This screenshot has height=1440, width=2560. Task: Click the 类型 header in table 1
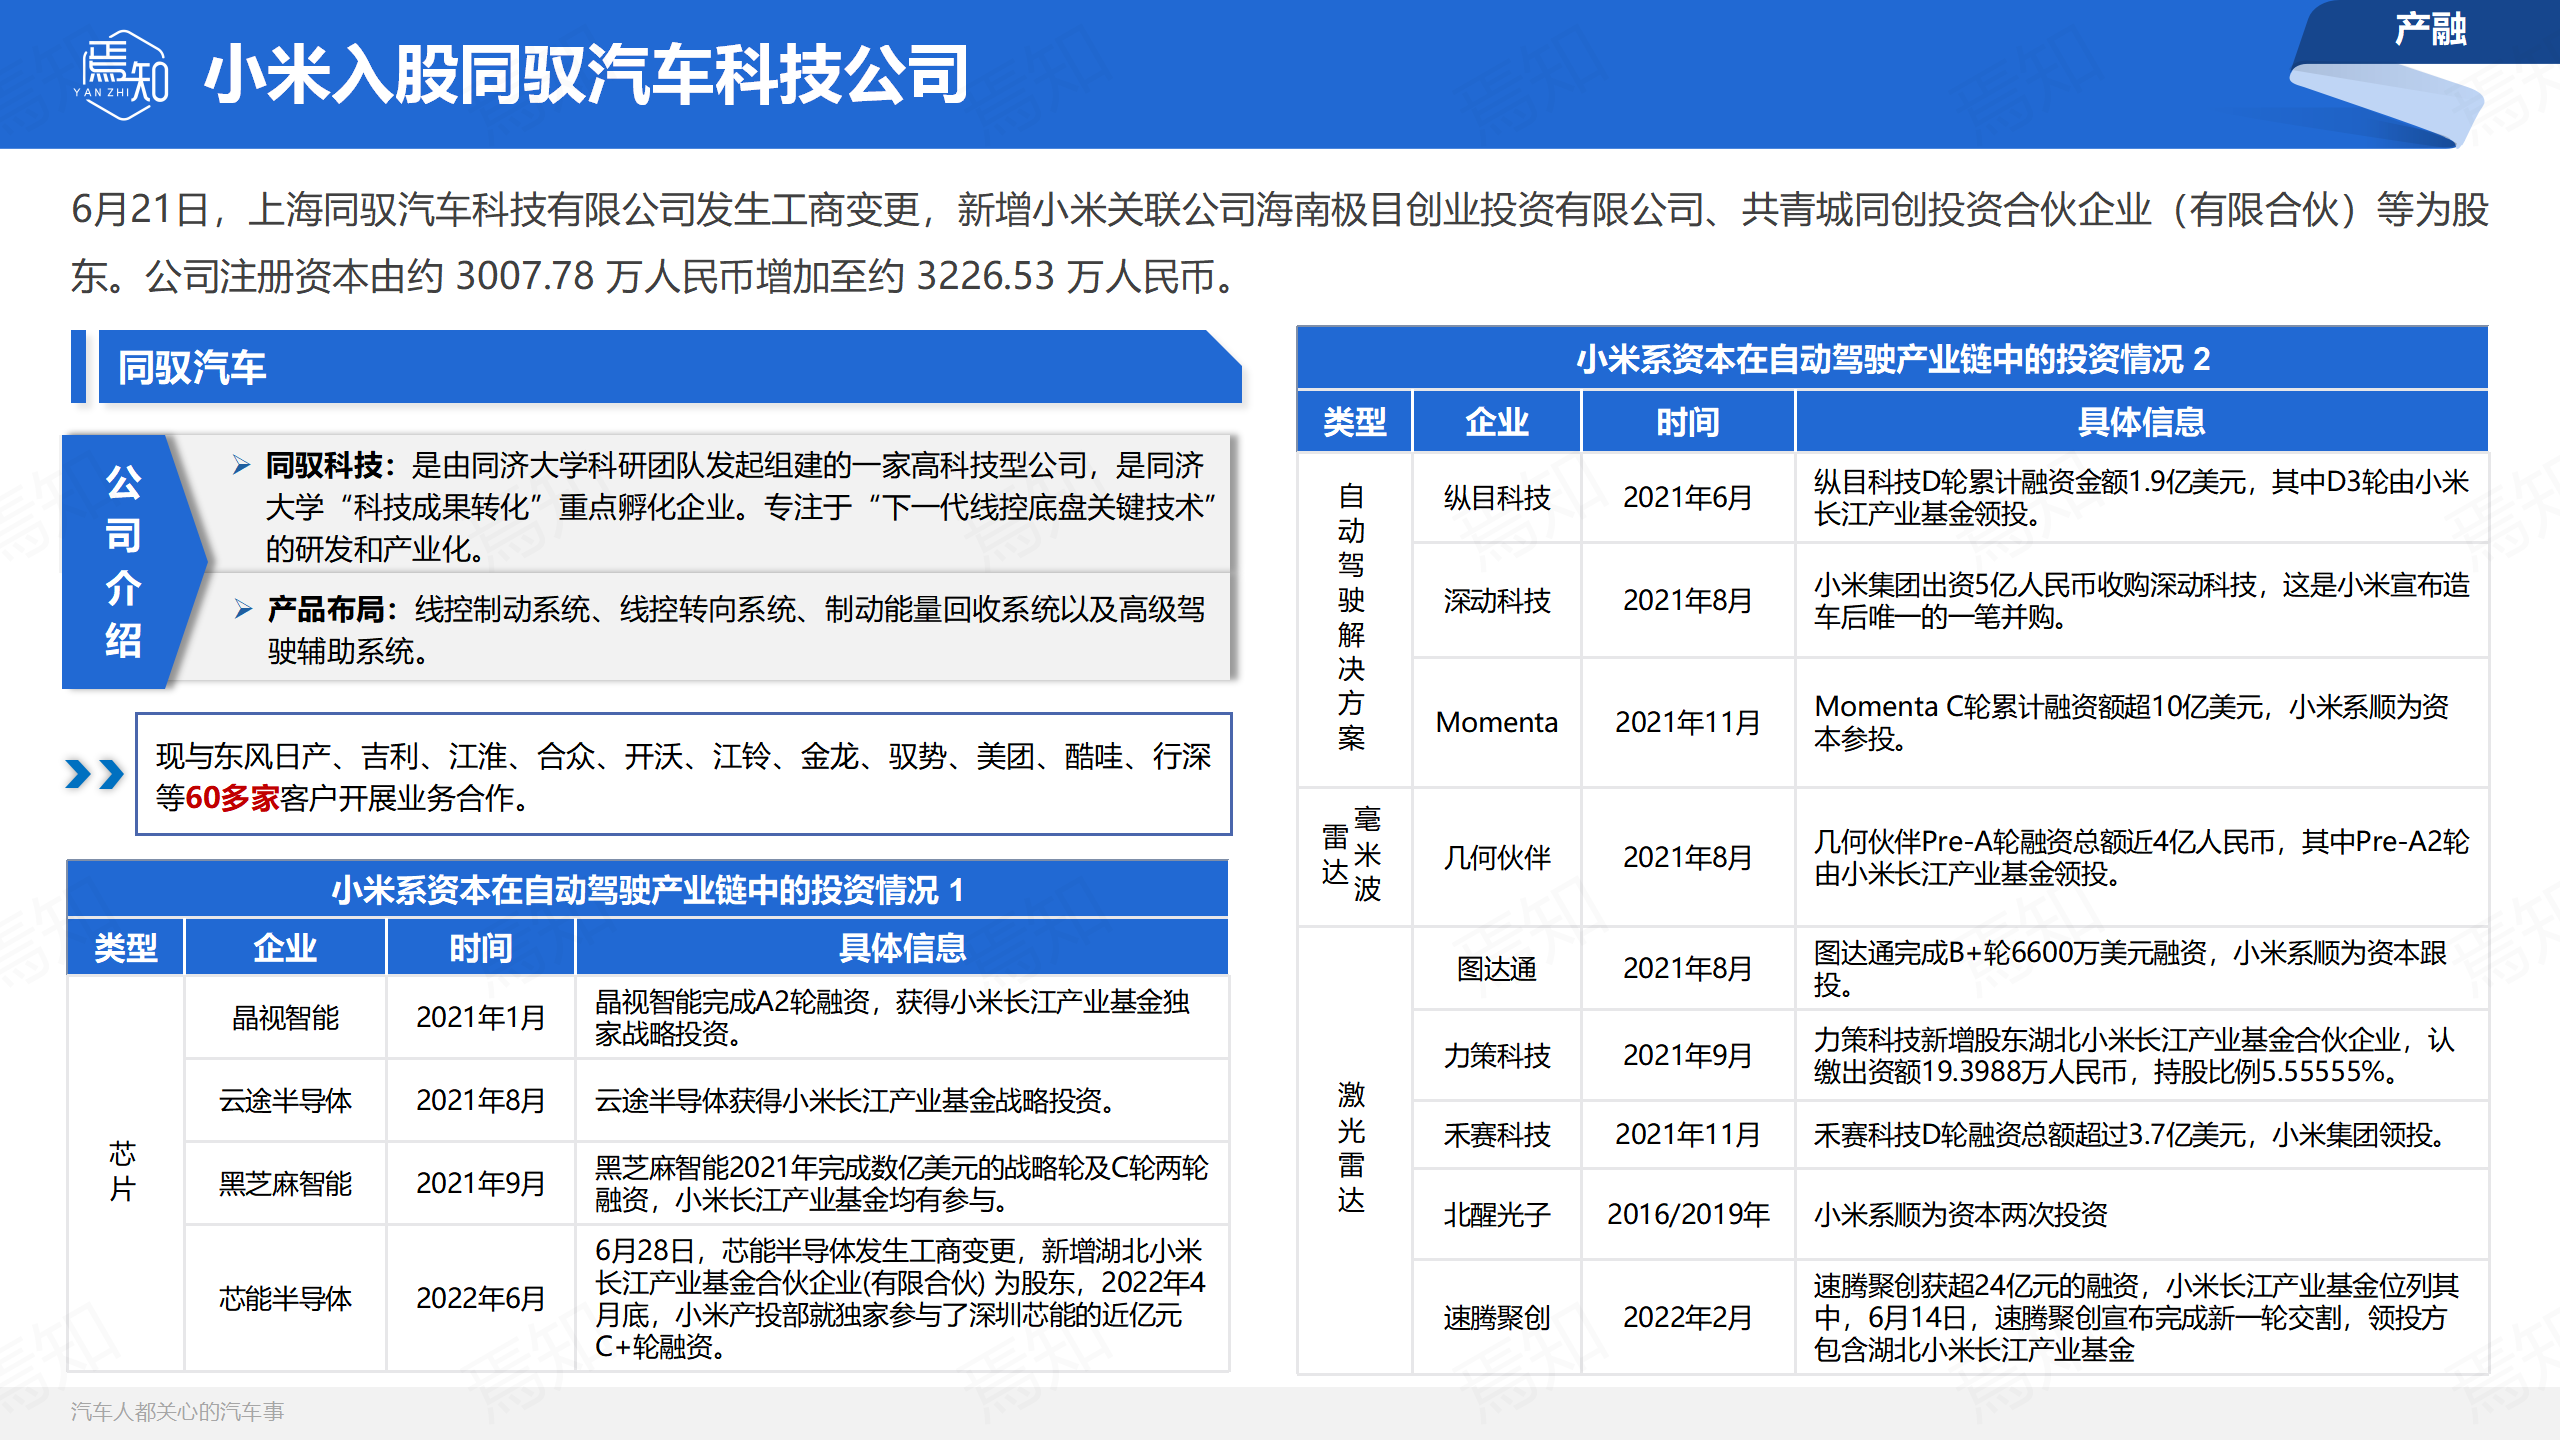(x=126, y=948)
